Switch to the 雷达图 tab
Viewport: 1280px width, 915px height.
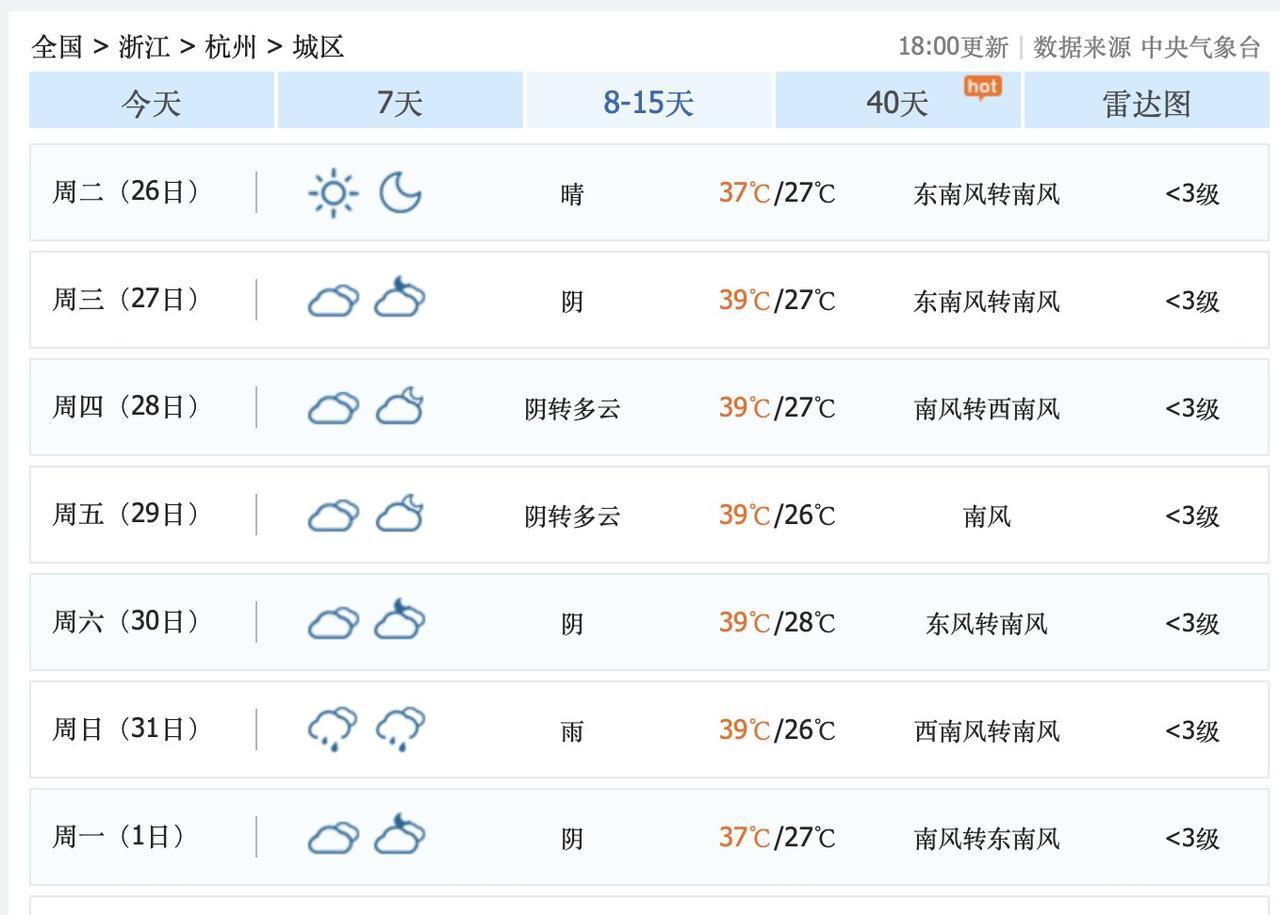[1146, 102]
